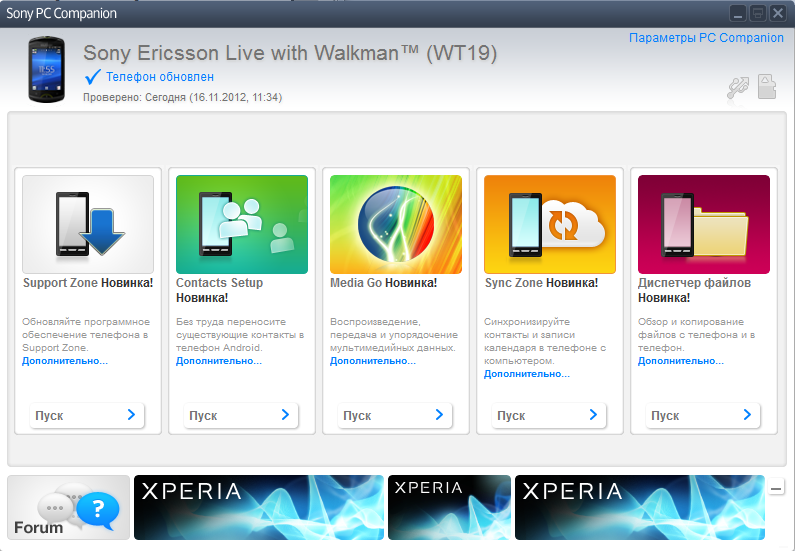This screenshot has height=551, width=795.
Task: Click the phone image in the header
Action: coord(45,69)
